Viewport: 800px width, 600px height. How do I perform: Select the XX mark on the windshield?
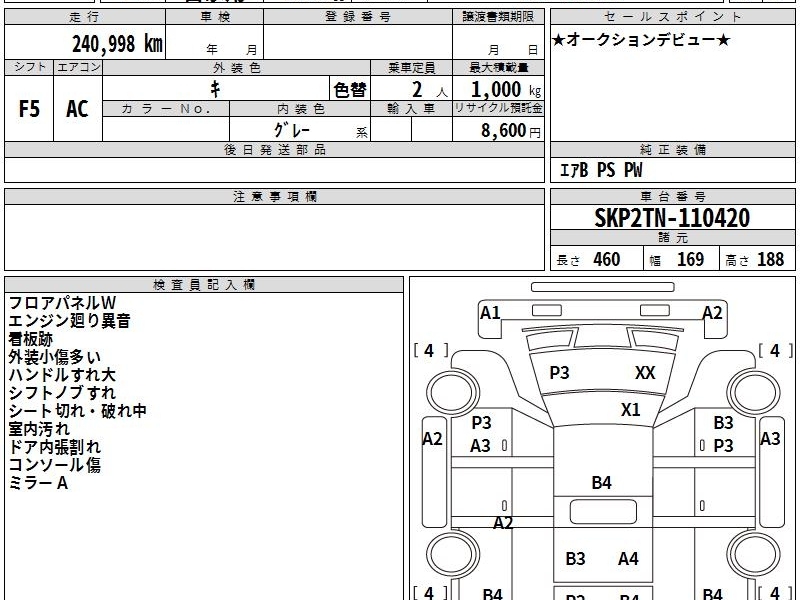[x=645, y=373]
